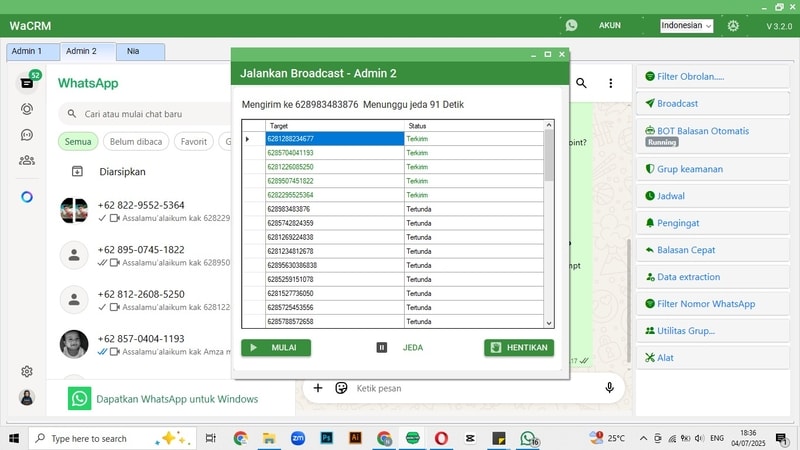Open the Indonesian language dropdown
This screenshot has height=450, width=800.
pyautogui.click(x=686, y=26)
